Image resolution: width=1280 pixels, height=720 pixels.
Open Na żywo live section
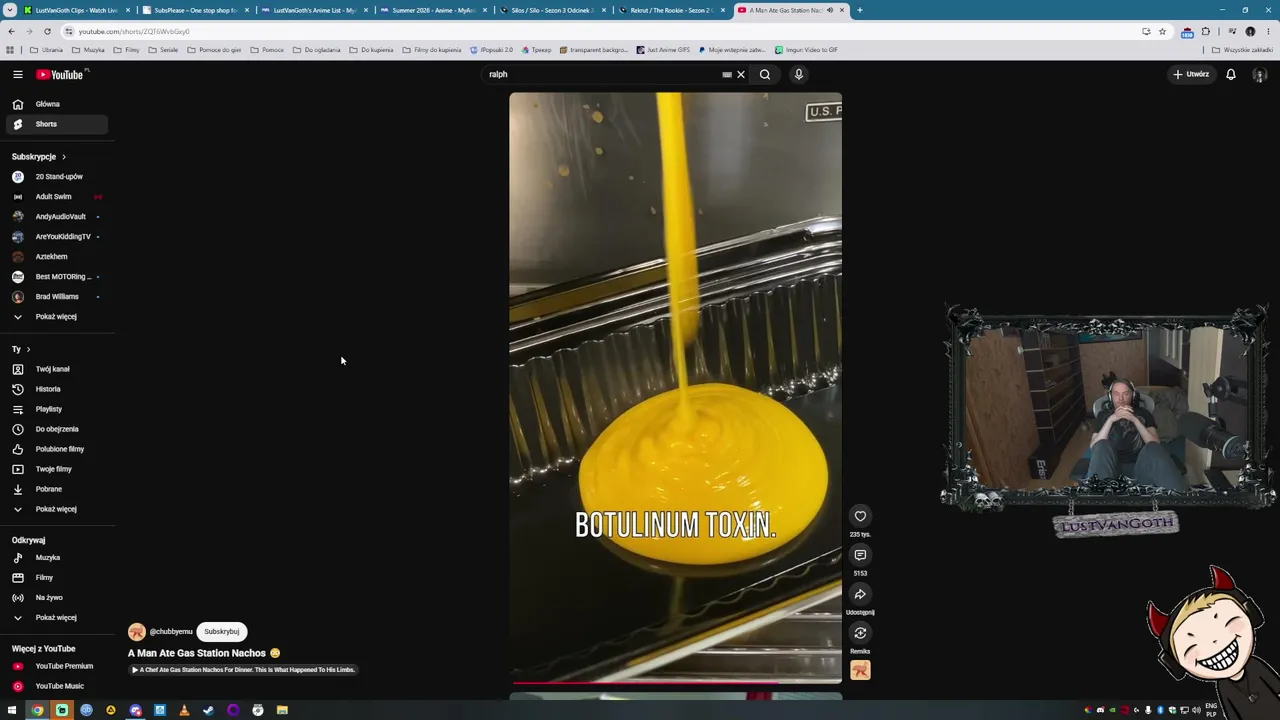[x=55, y=598]
